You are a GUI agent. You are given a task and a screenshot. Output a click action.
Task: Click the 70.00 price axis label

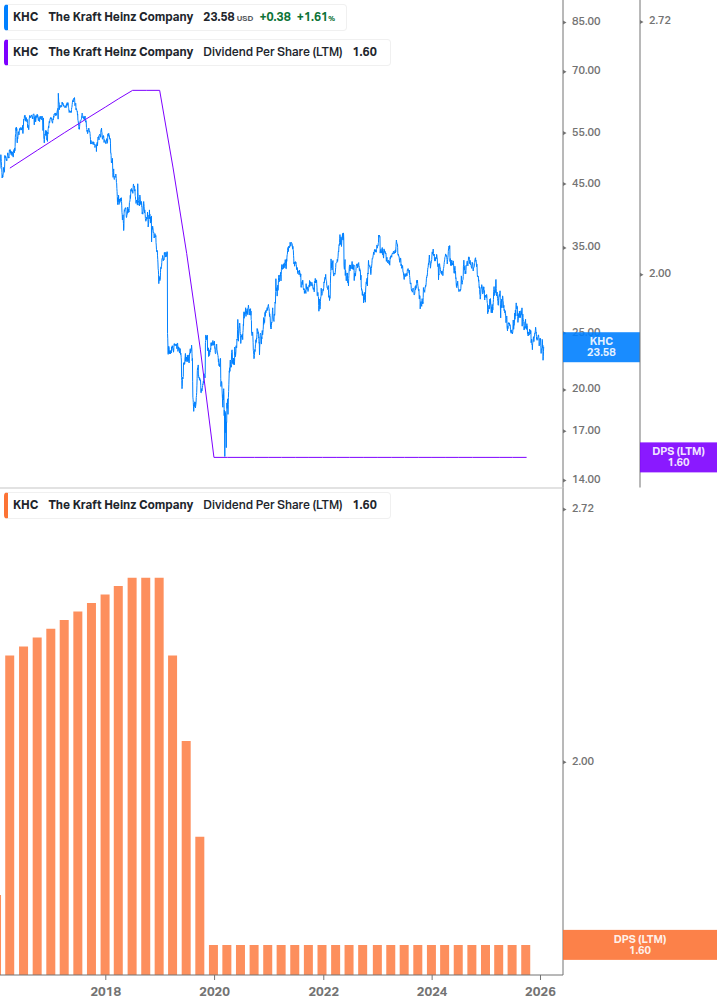[586, 71]
